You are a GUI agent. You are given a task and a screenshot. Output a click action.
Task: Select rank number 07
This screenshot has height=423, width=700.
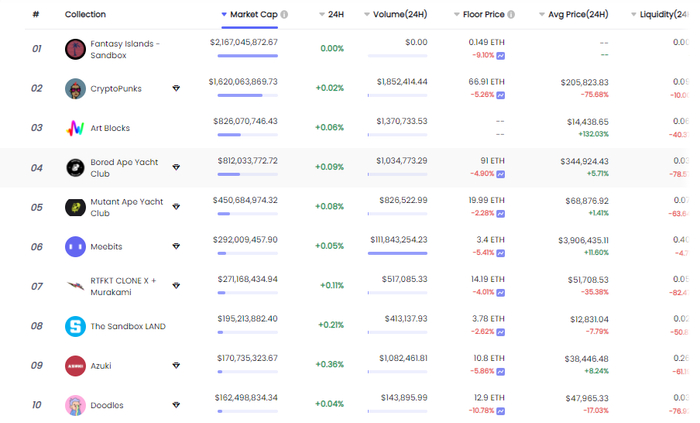[37, 286]
